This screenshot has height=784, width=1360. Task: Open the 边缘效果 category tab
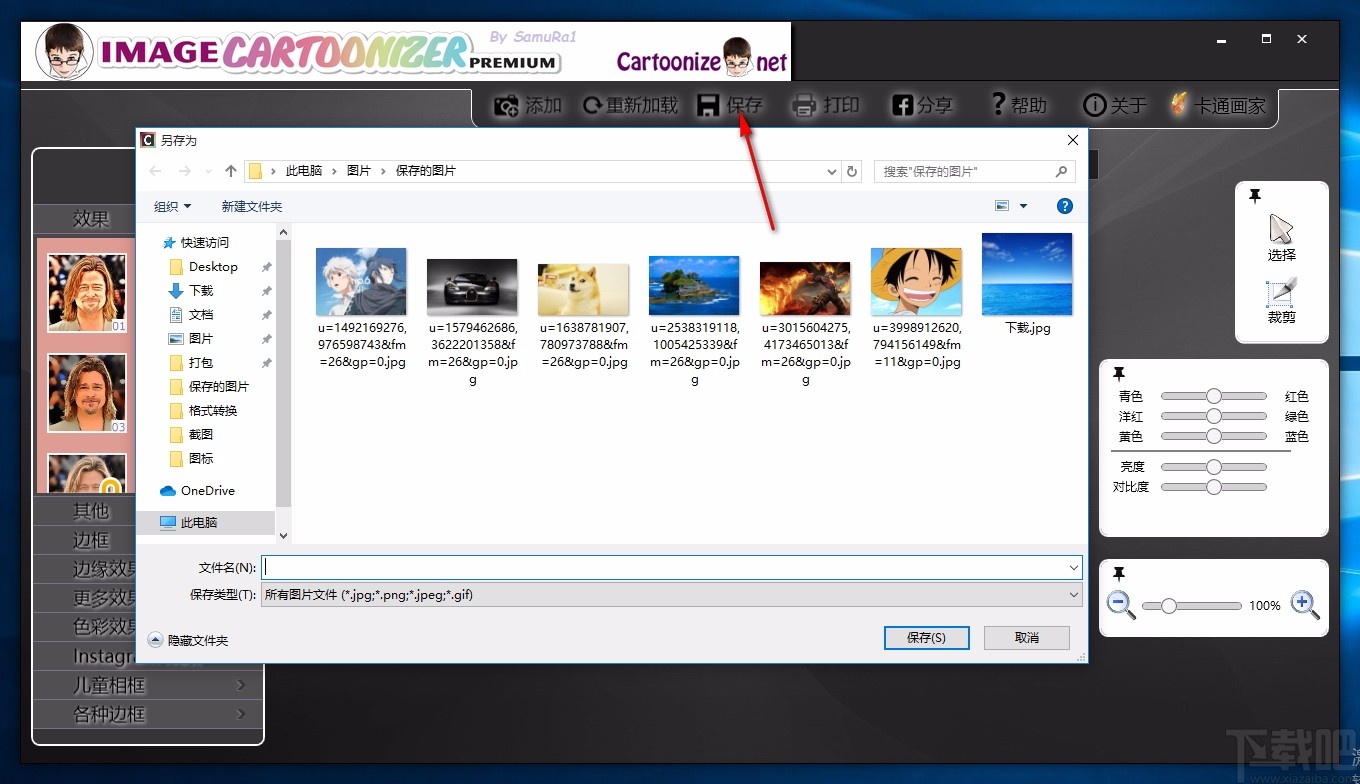(104, 569)
